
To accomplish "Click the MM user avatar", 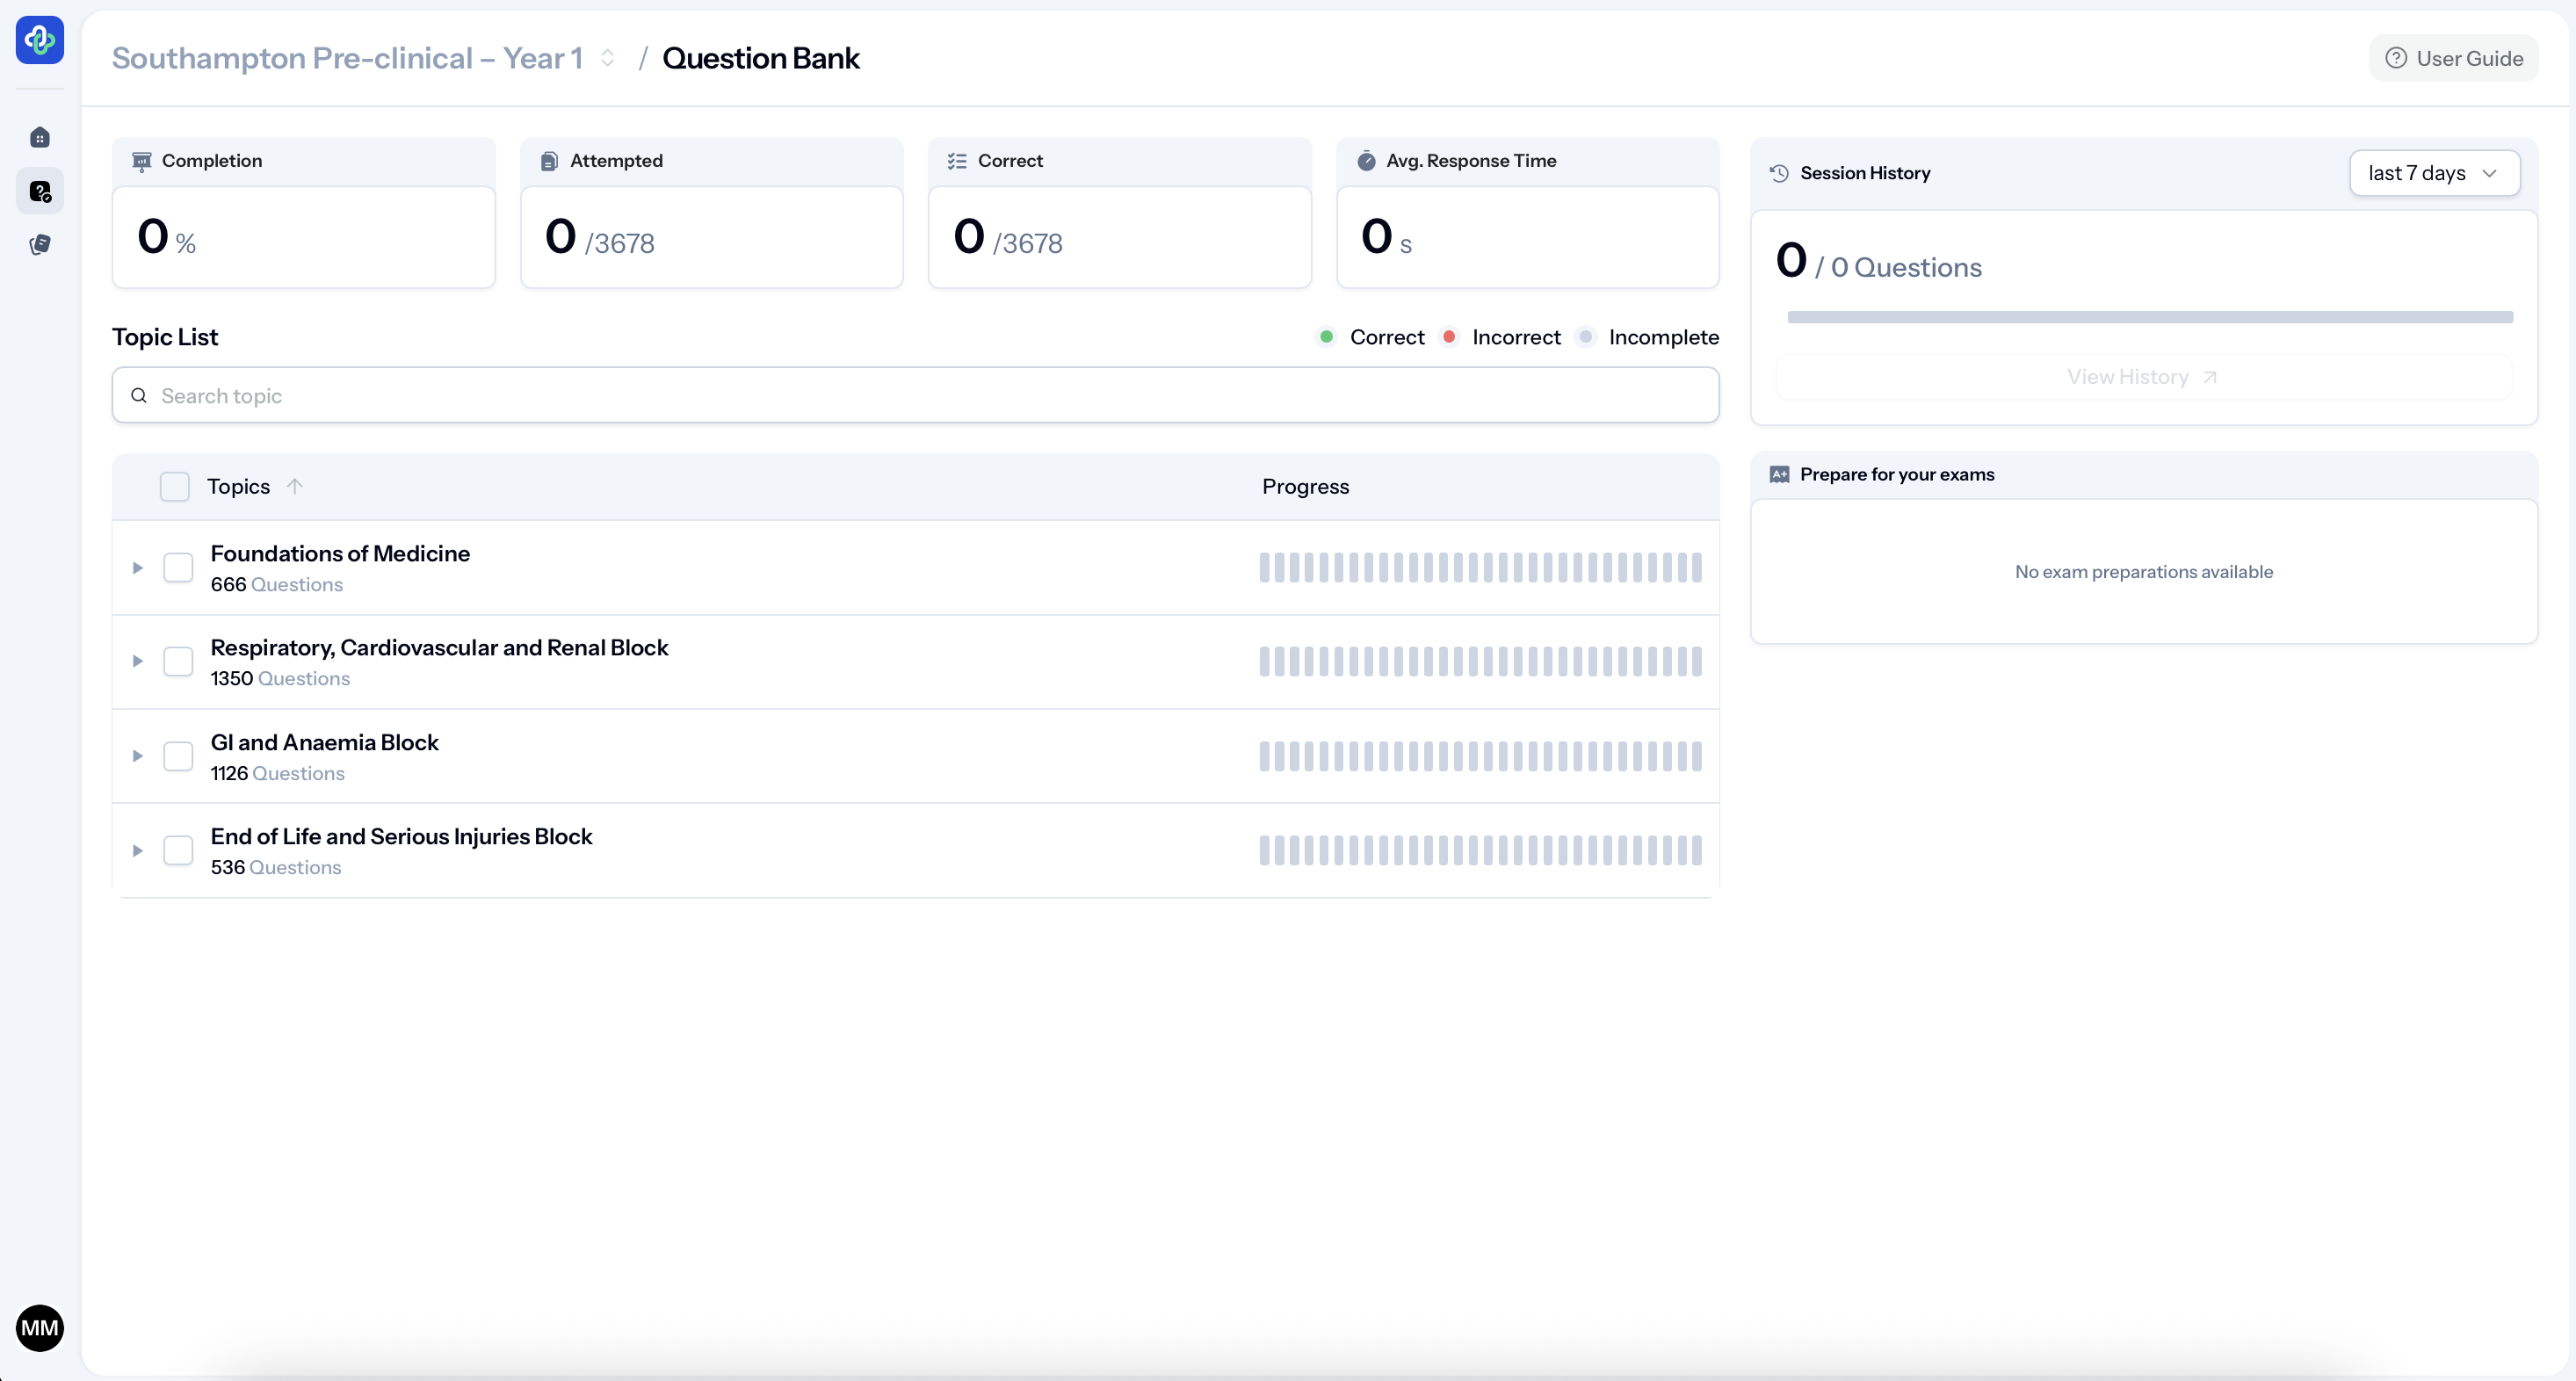I will coord(40,1328).
